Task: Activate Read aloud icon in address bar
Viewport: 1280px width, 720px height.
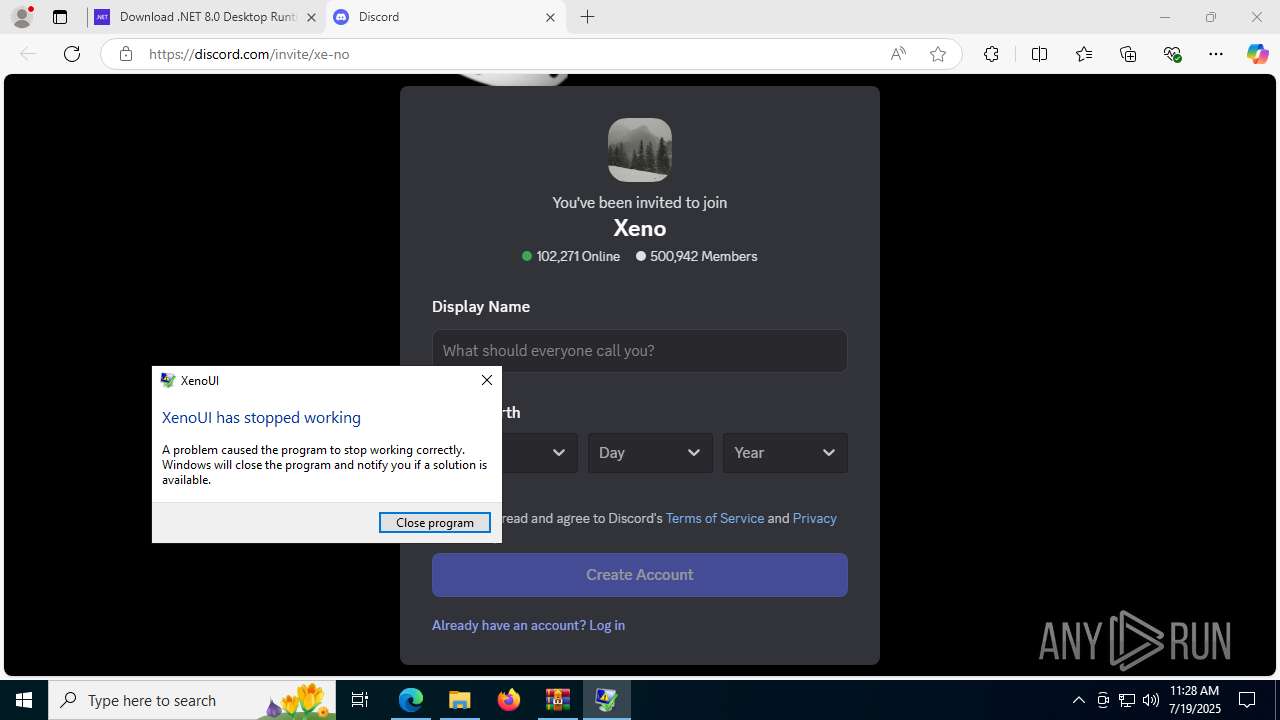Action: tap(898, 54)
